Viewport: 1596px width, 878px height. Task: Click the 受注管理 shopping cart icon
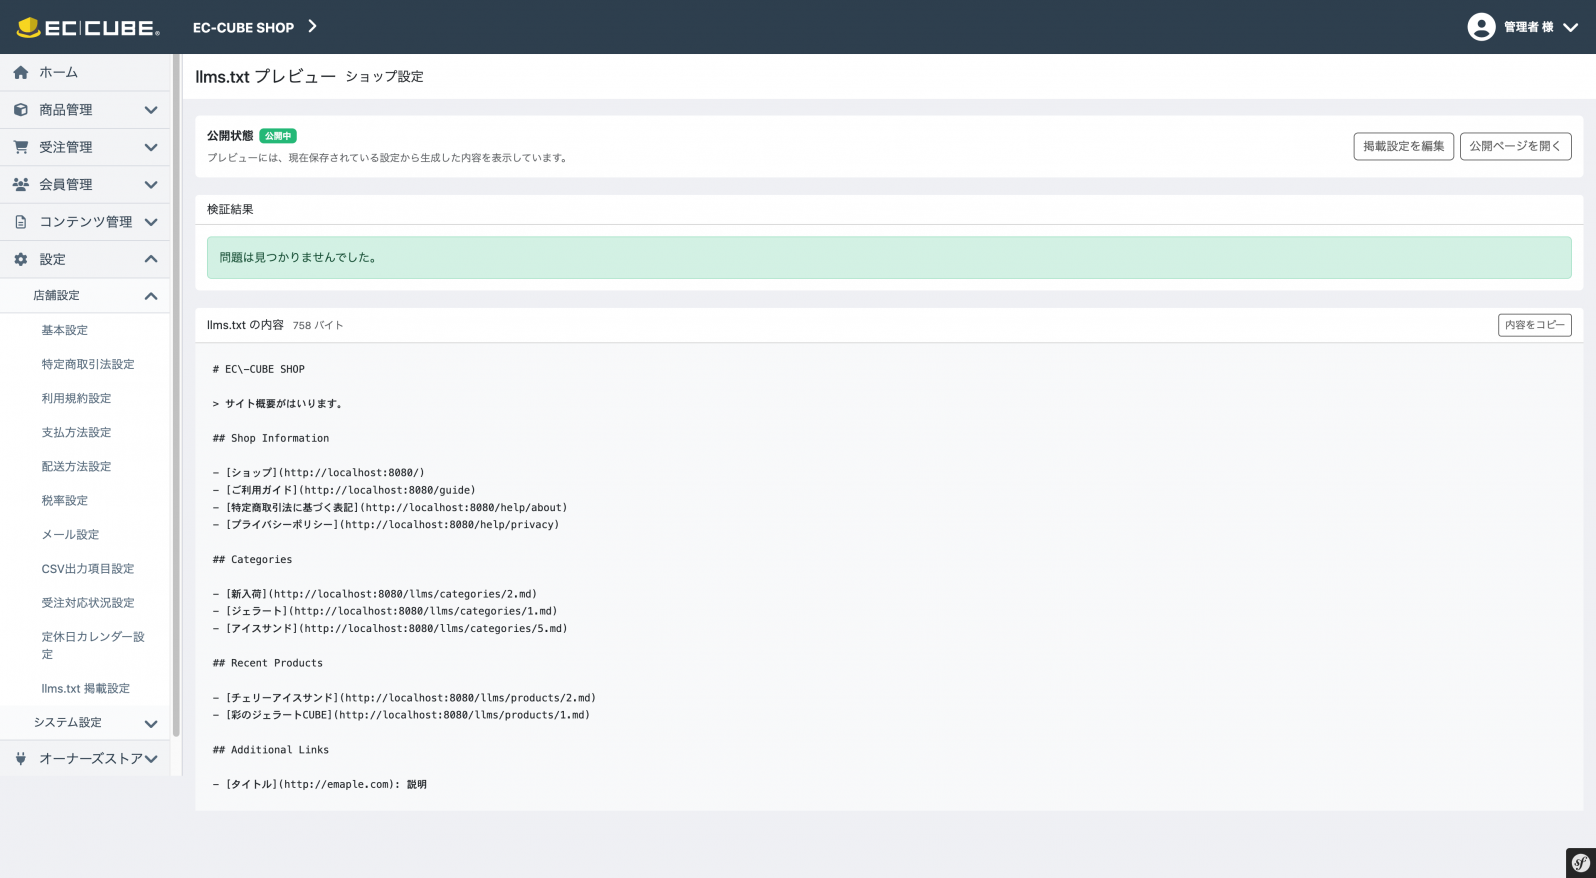point(20,147)
